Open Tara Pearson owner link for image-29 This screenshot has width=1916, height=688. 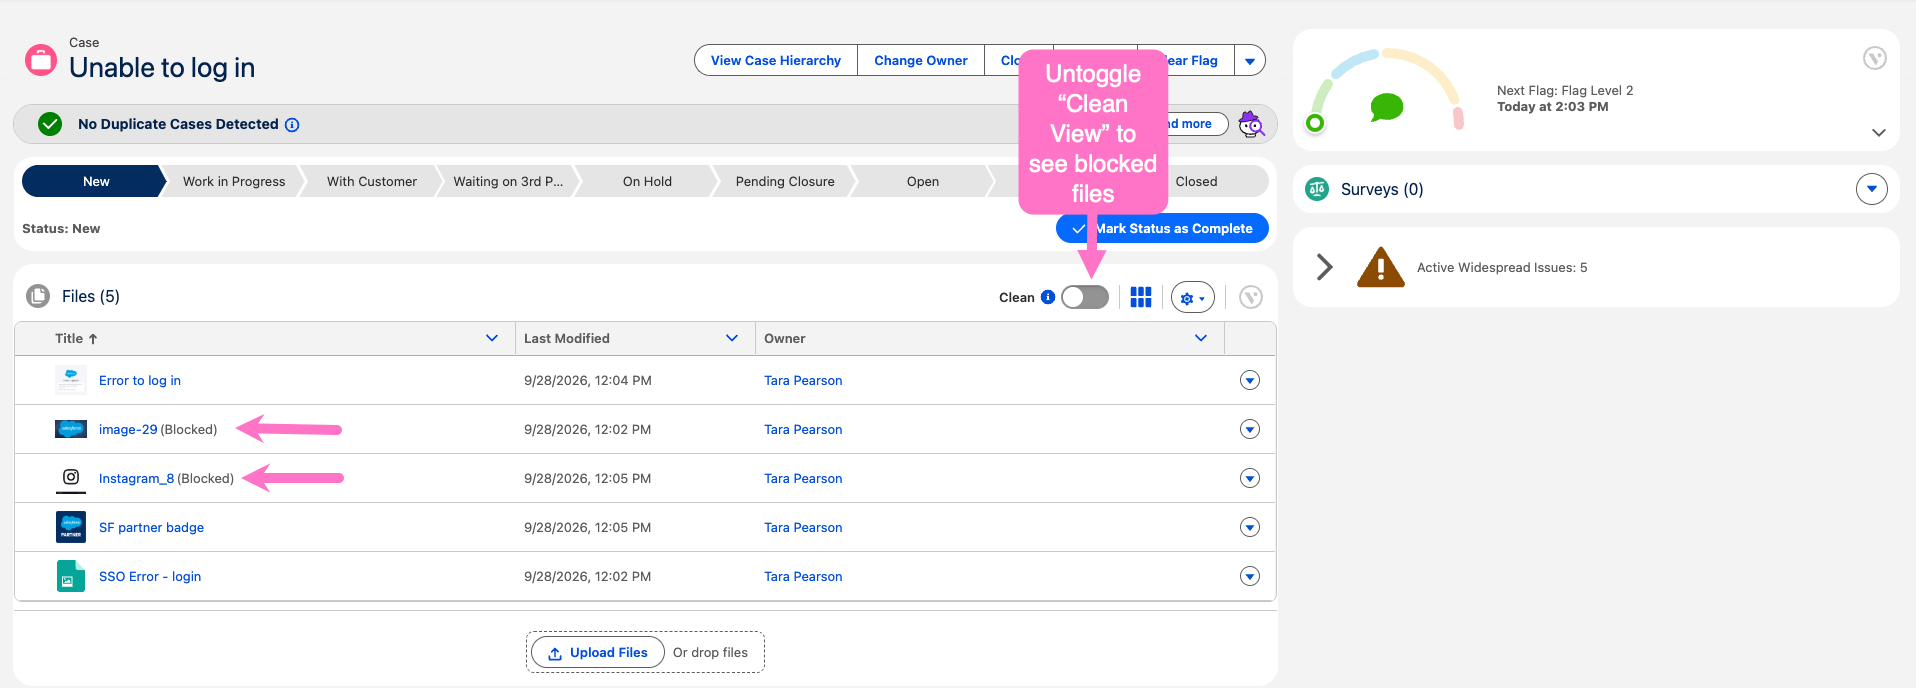pos(803,429)
